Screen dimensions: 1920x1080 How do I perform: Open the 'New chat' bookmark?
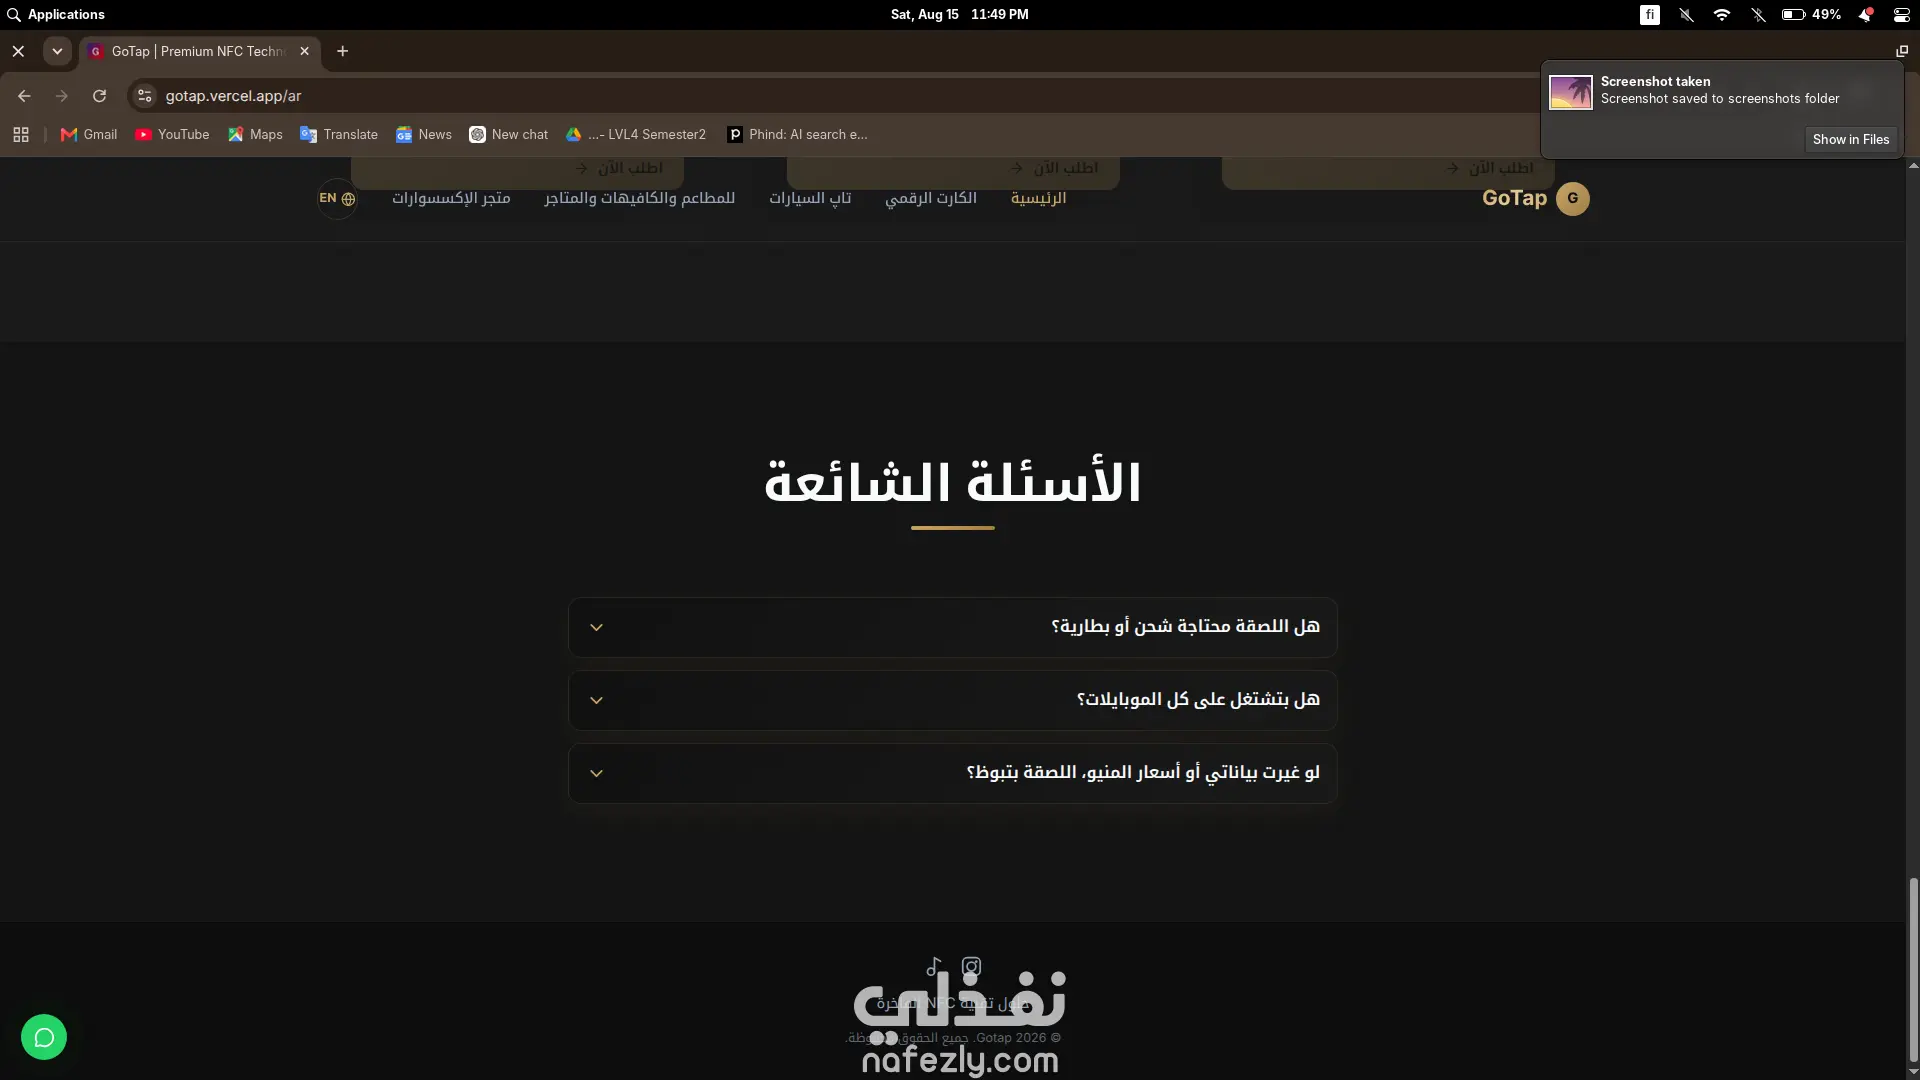[x=509, y=134]
